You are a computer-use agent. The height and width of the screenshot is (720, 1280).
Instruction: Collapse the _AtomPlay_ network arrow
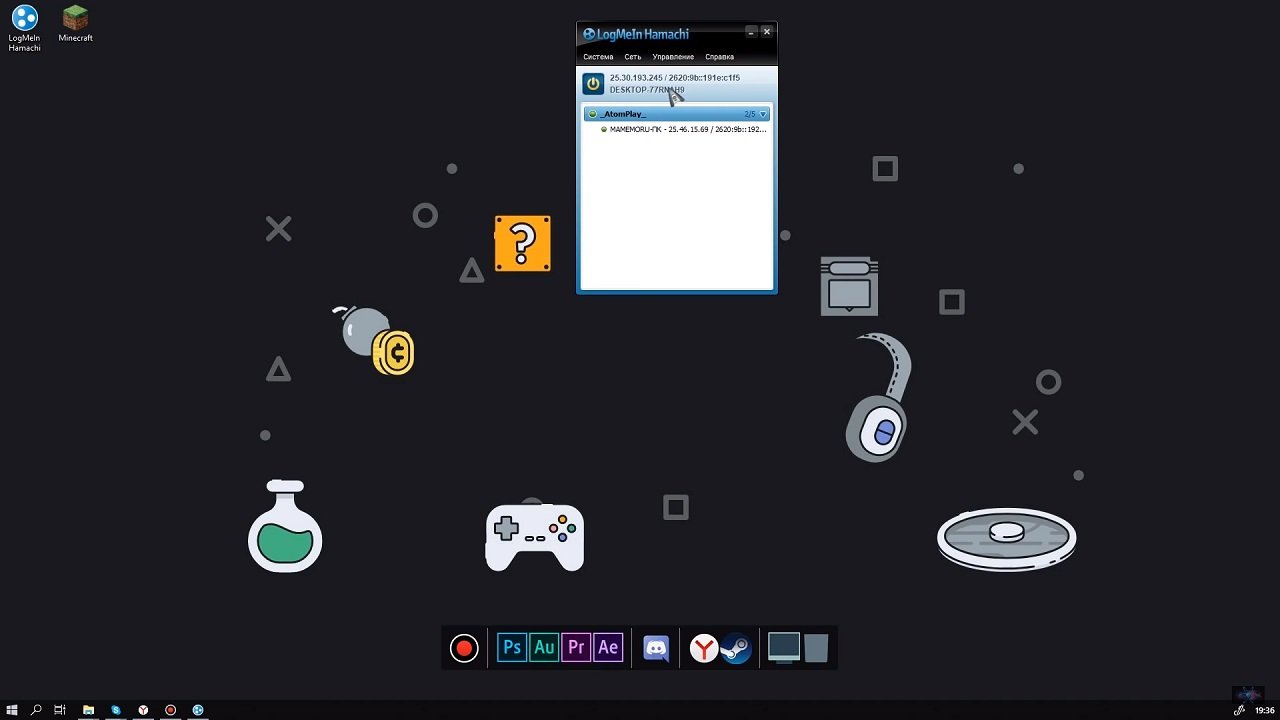763,114
